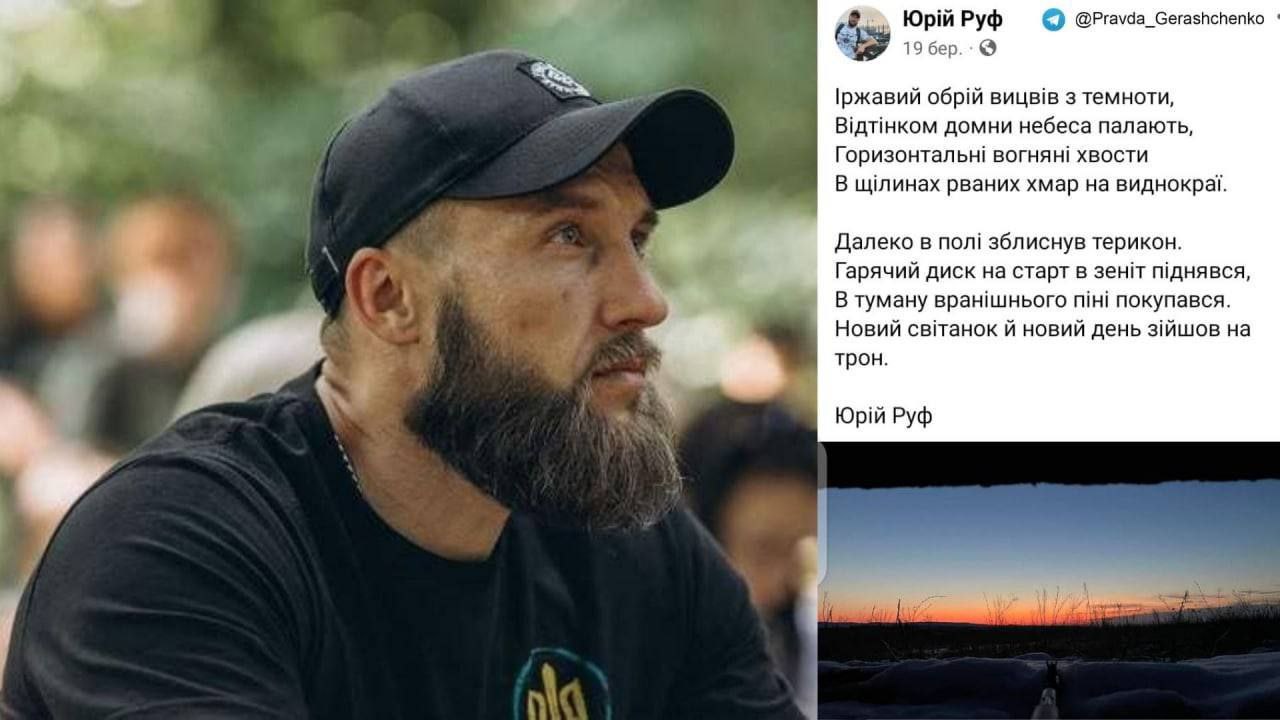This screenshot has height=720, width=1280.
Task: Open Юрій Руф's round profile avatar
Action: [x=862, y=32]
